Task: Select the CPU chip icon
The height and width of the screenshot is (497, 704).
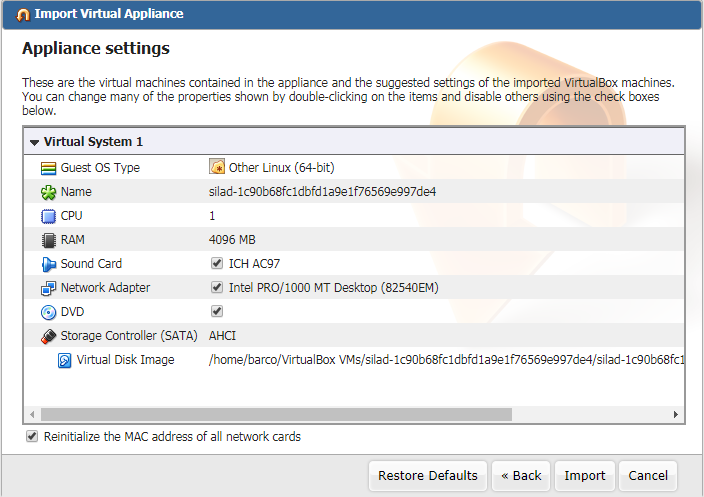Action: (48, 216)
